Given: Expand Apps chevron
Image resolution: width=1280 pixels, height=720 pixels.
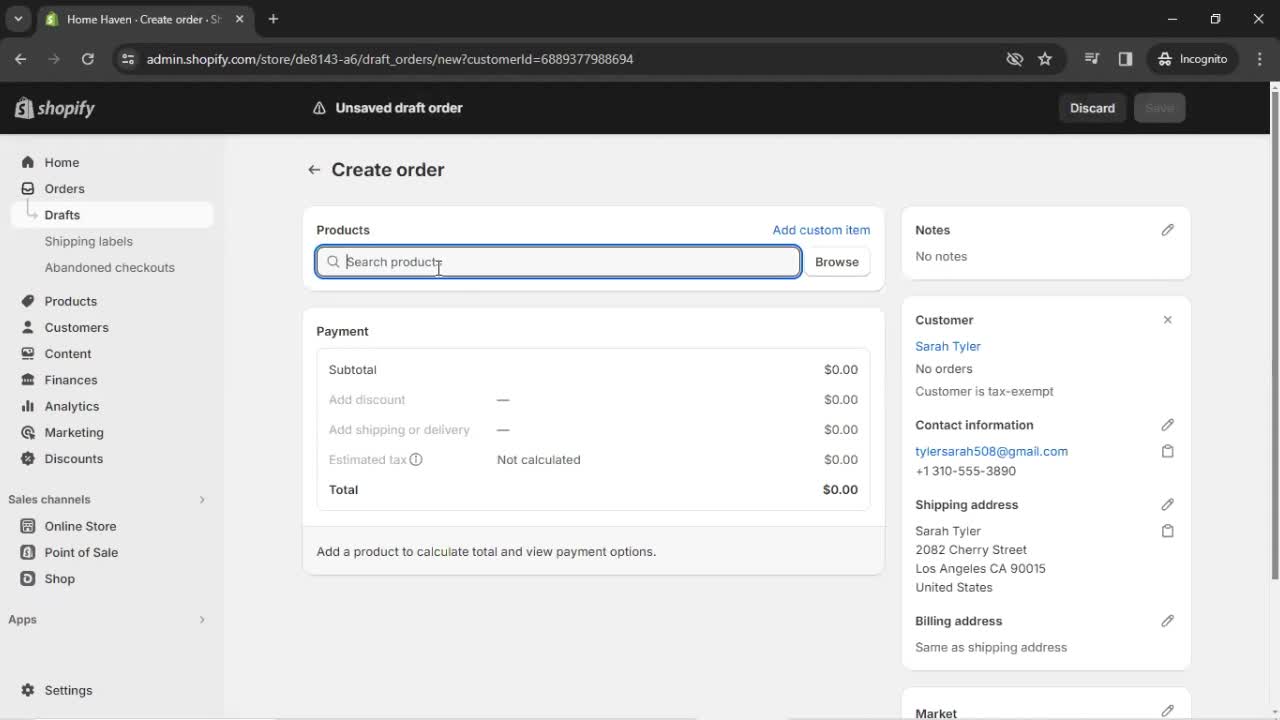Looking at the screenshot, I should (201, 620).
